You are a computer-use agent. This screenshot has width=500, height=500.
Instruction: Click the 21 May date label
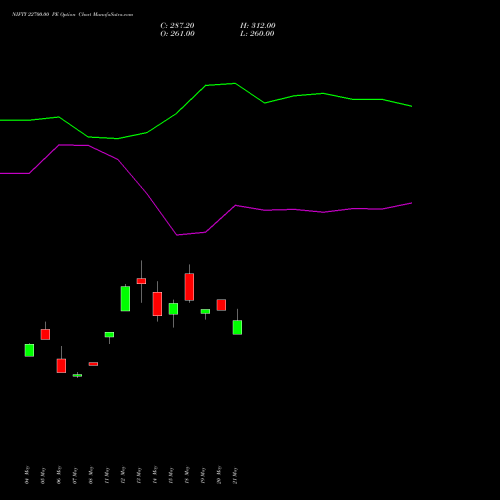tap(235, 475)
